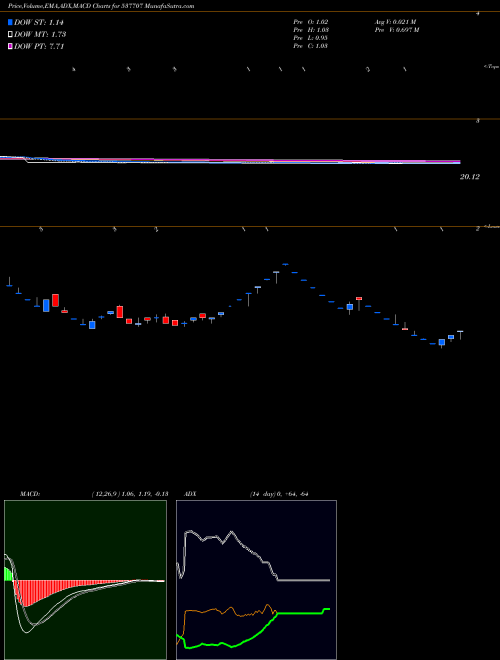
Task: Click the green histogram bars in MACD panel
Action: tap(8, 574)
